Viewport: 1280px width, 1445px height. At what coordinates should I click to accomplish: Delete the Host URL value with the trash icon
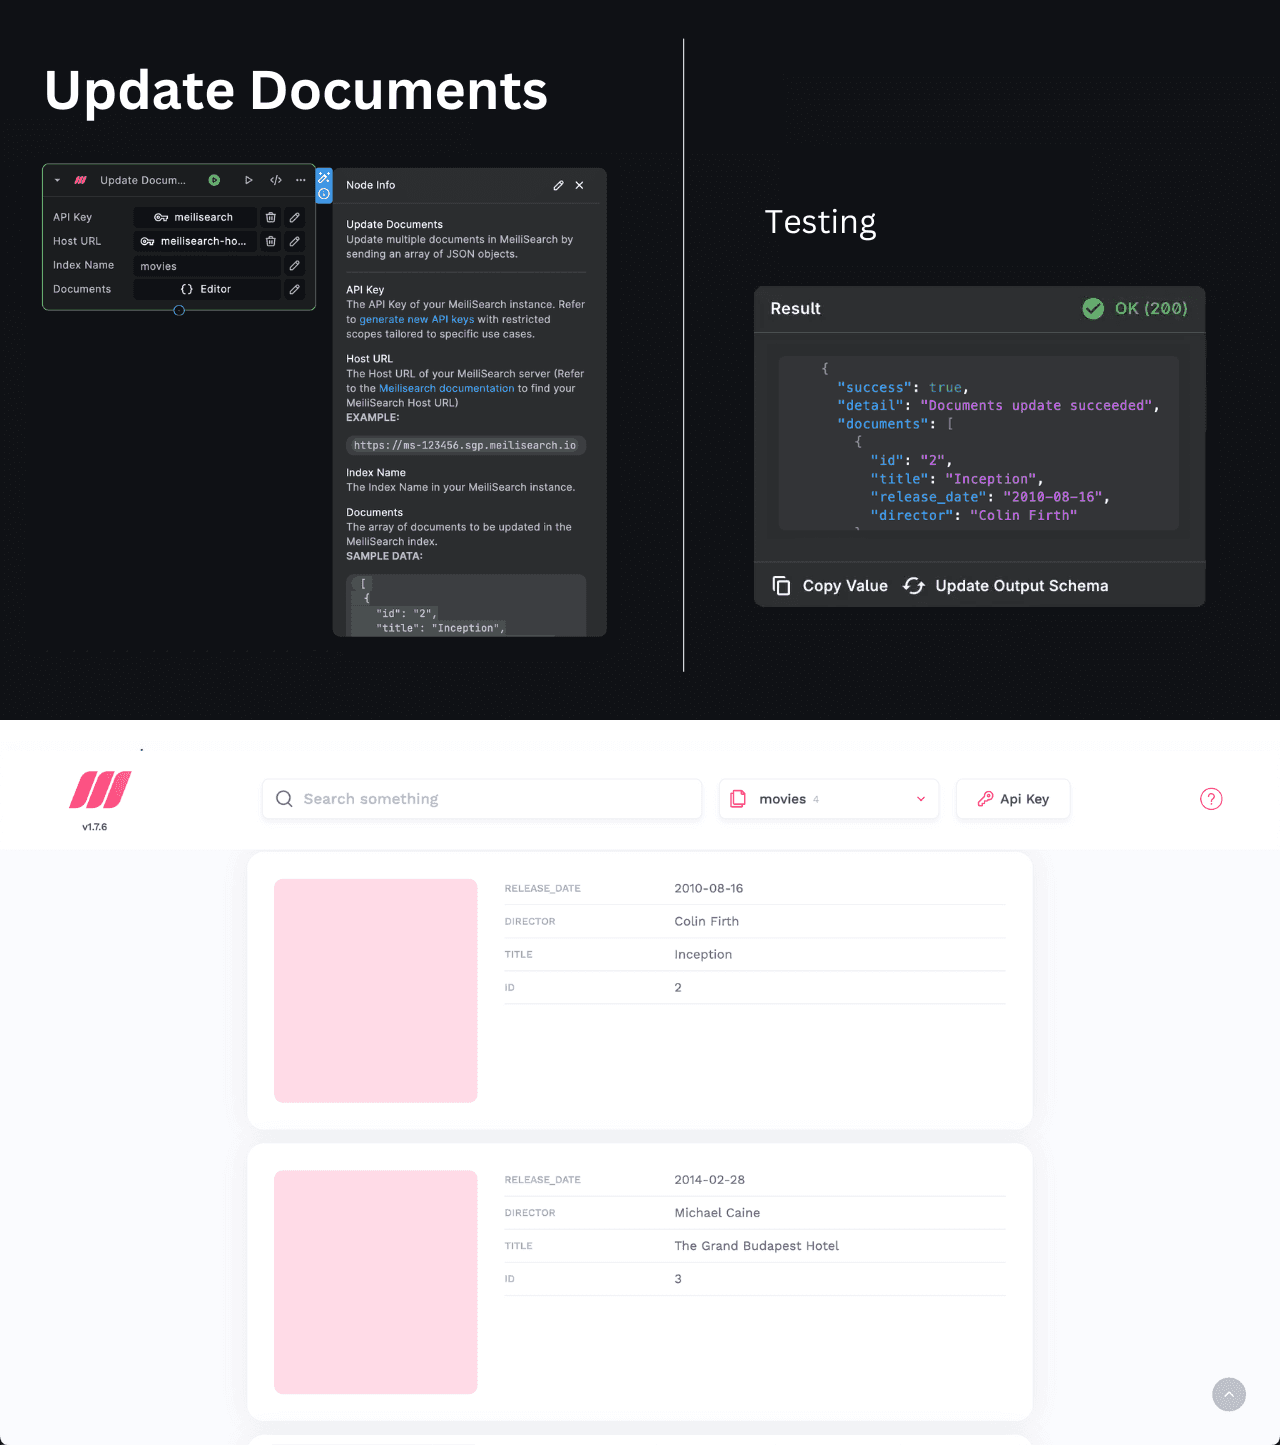[271, 241]
